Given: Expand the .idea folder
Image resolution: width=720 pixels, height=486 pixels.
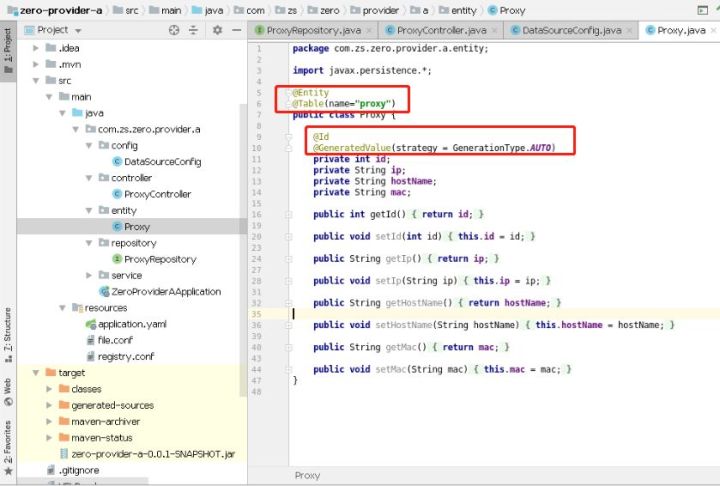Looking at the screenshot, I should coord(36,48).
